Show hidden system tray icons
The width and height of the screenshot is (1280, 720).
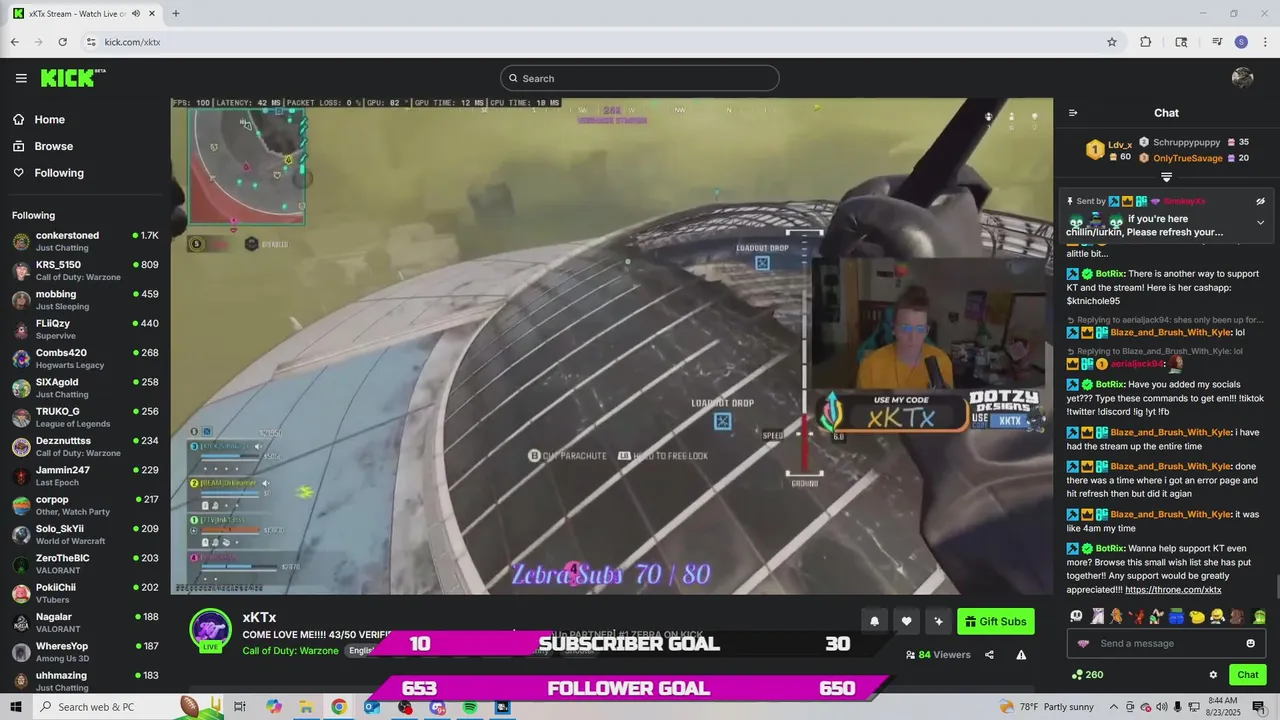(x=1113, y=707)
